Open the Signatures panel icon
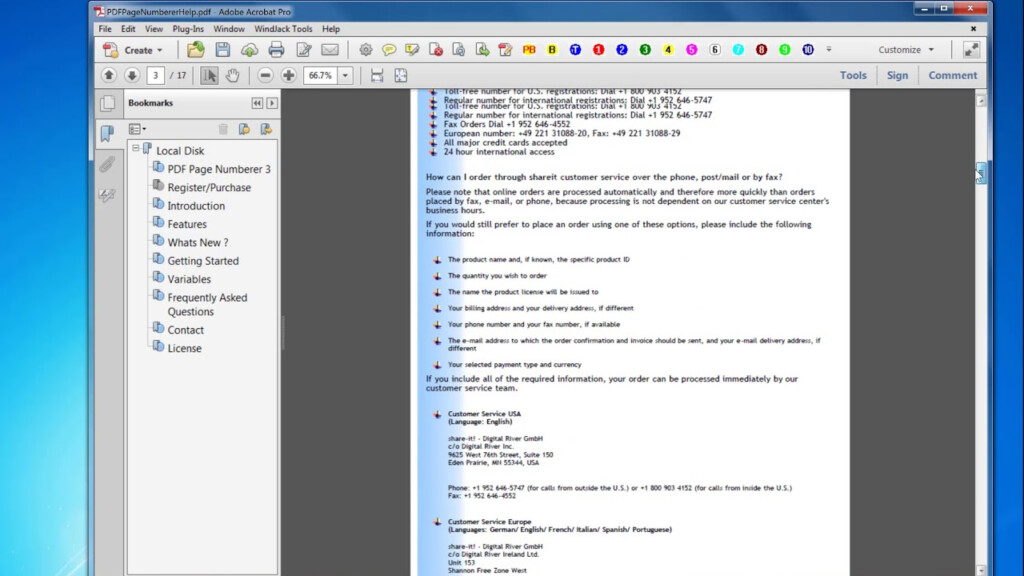This screenshot has width=1024, height=576. [x=108, y=195]
